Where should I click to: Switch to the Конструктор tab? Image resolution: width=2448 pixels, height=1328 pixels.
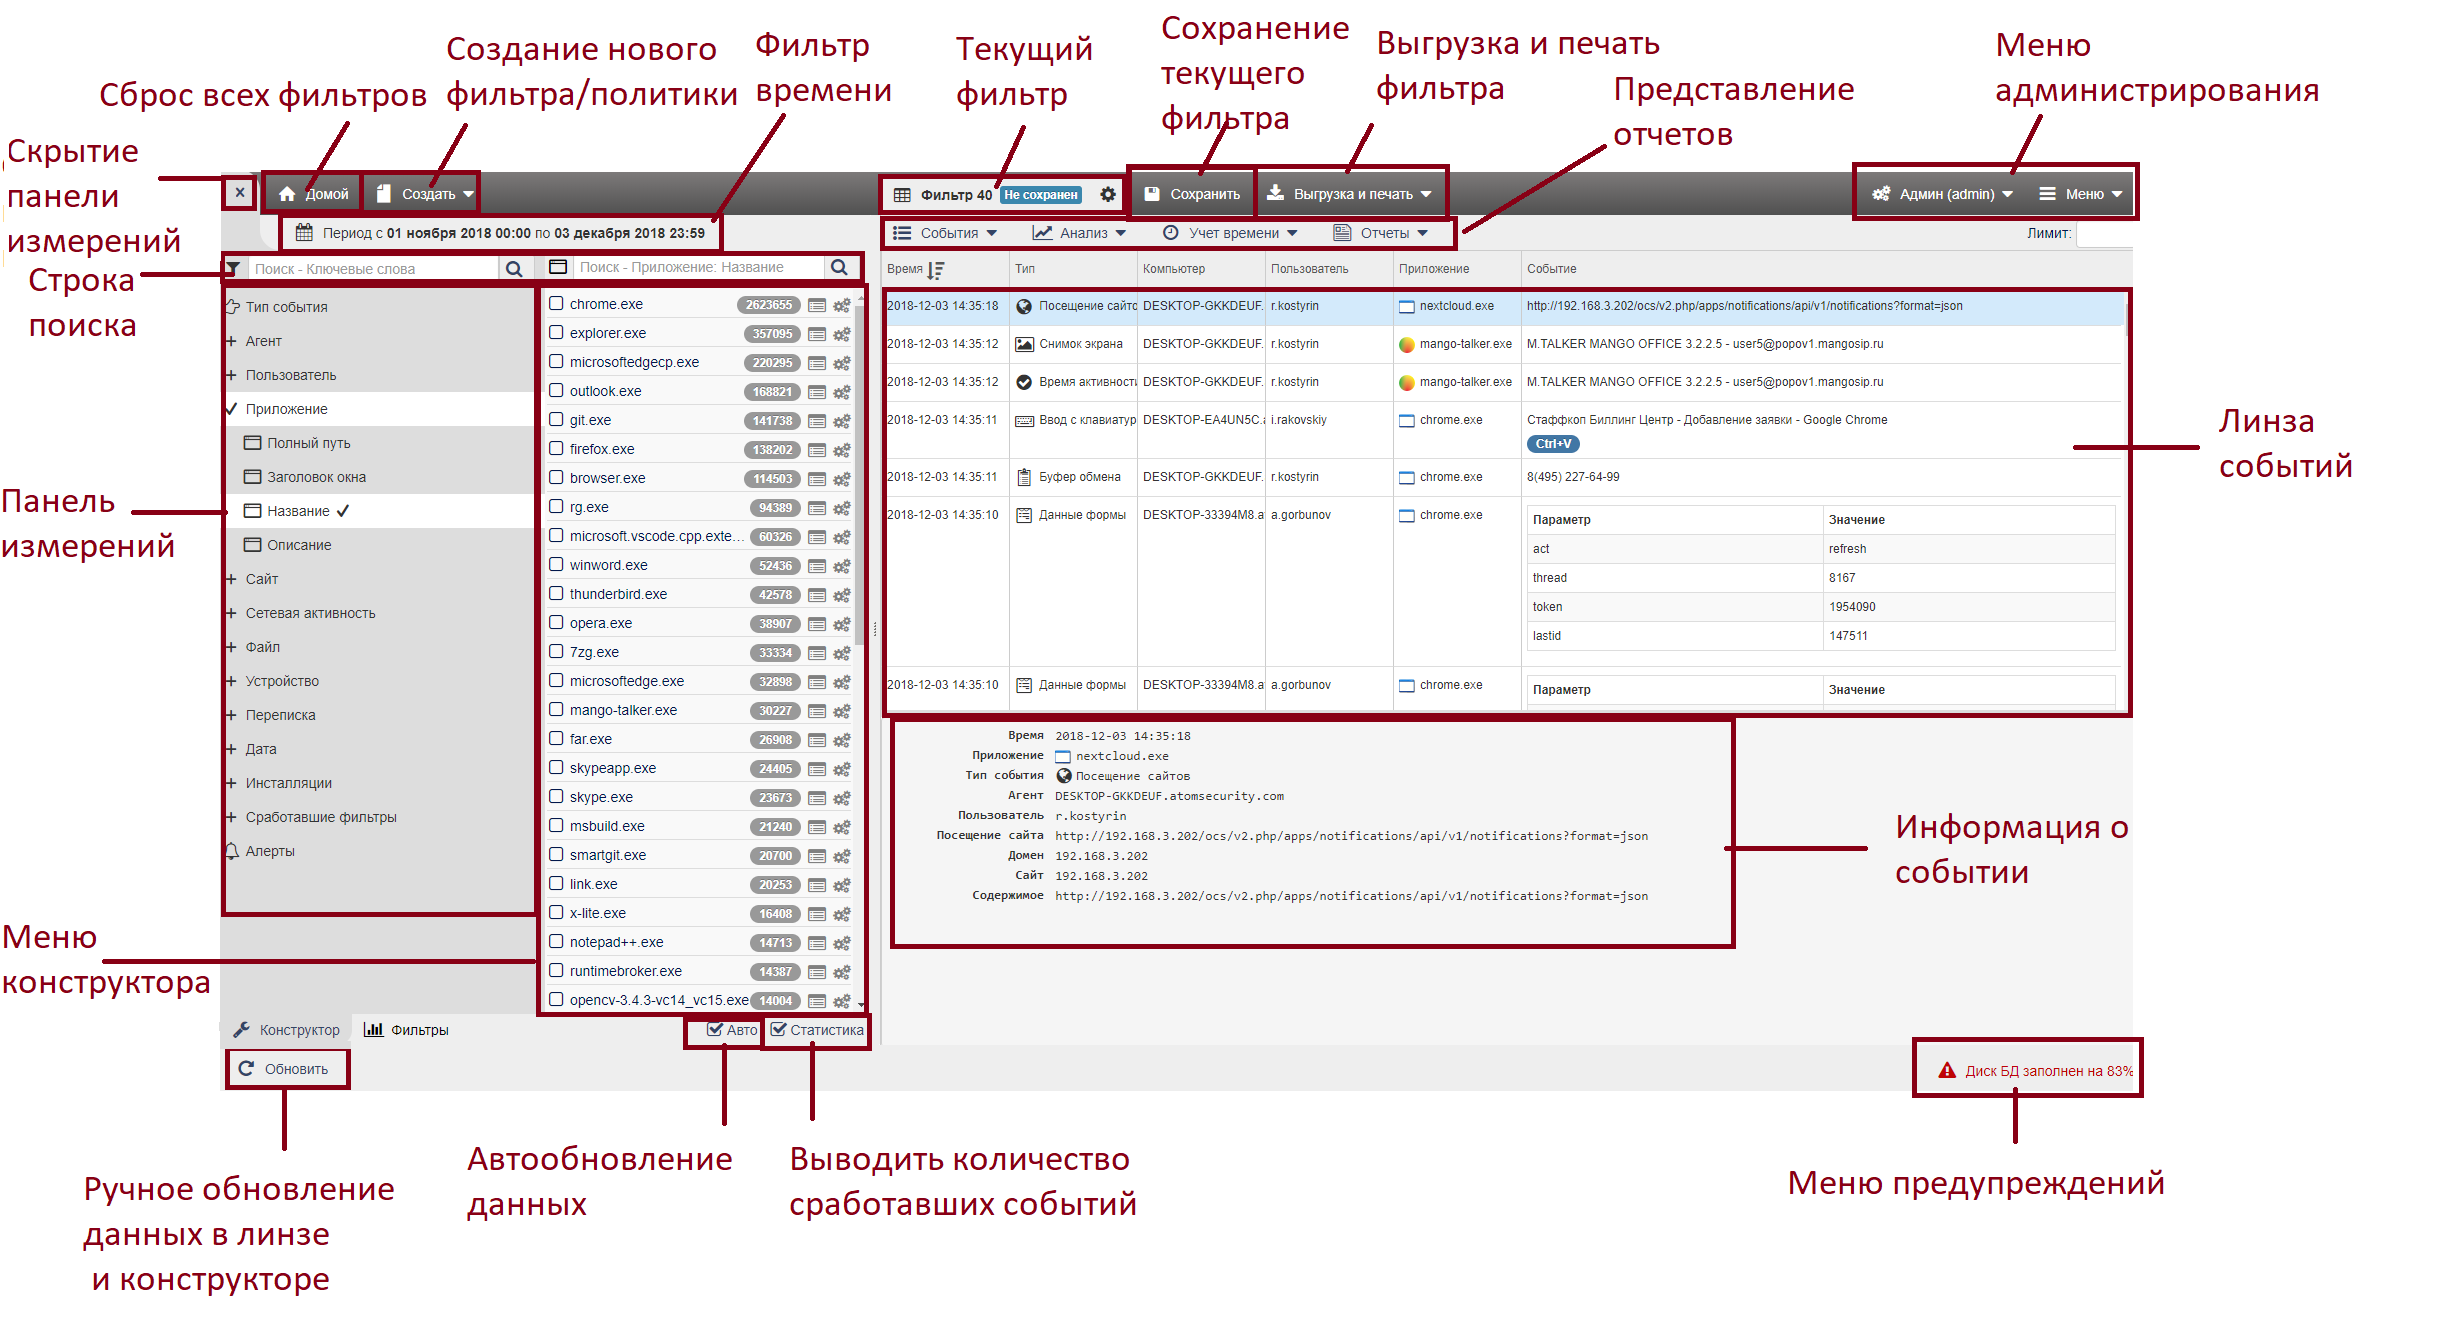point(287,1030)
